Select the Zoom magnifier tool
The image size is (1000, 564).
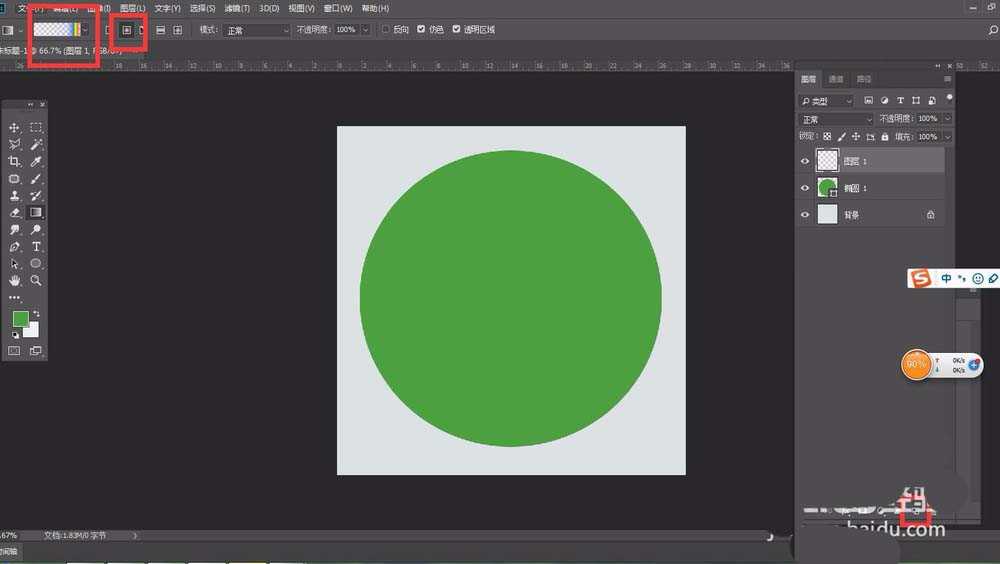(x=36, y=281)
